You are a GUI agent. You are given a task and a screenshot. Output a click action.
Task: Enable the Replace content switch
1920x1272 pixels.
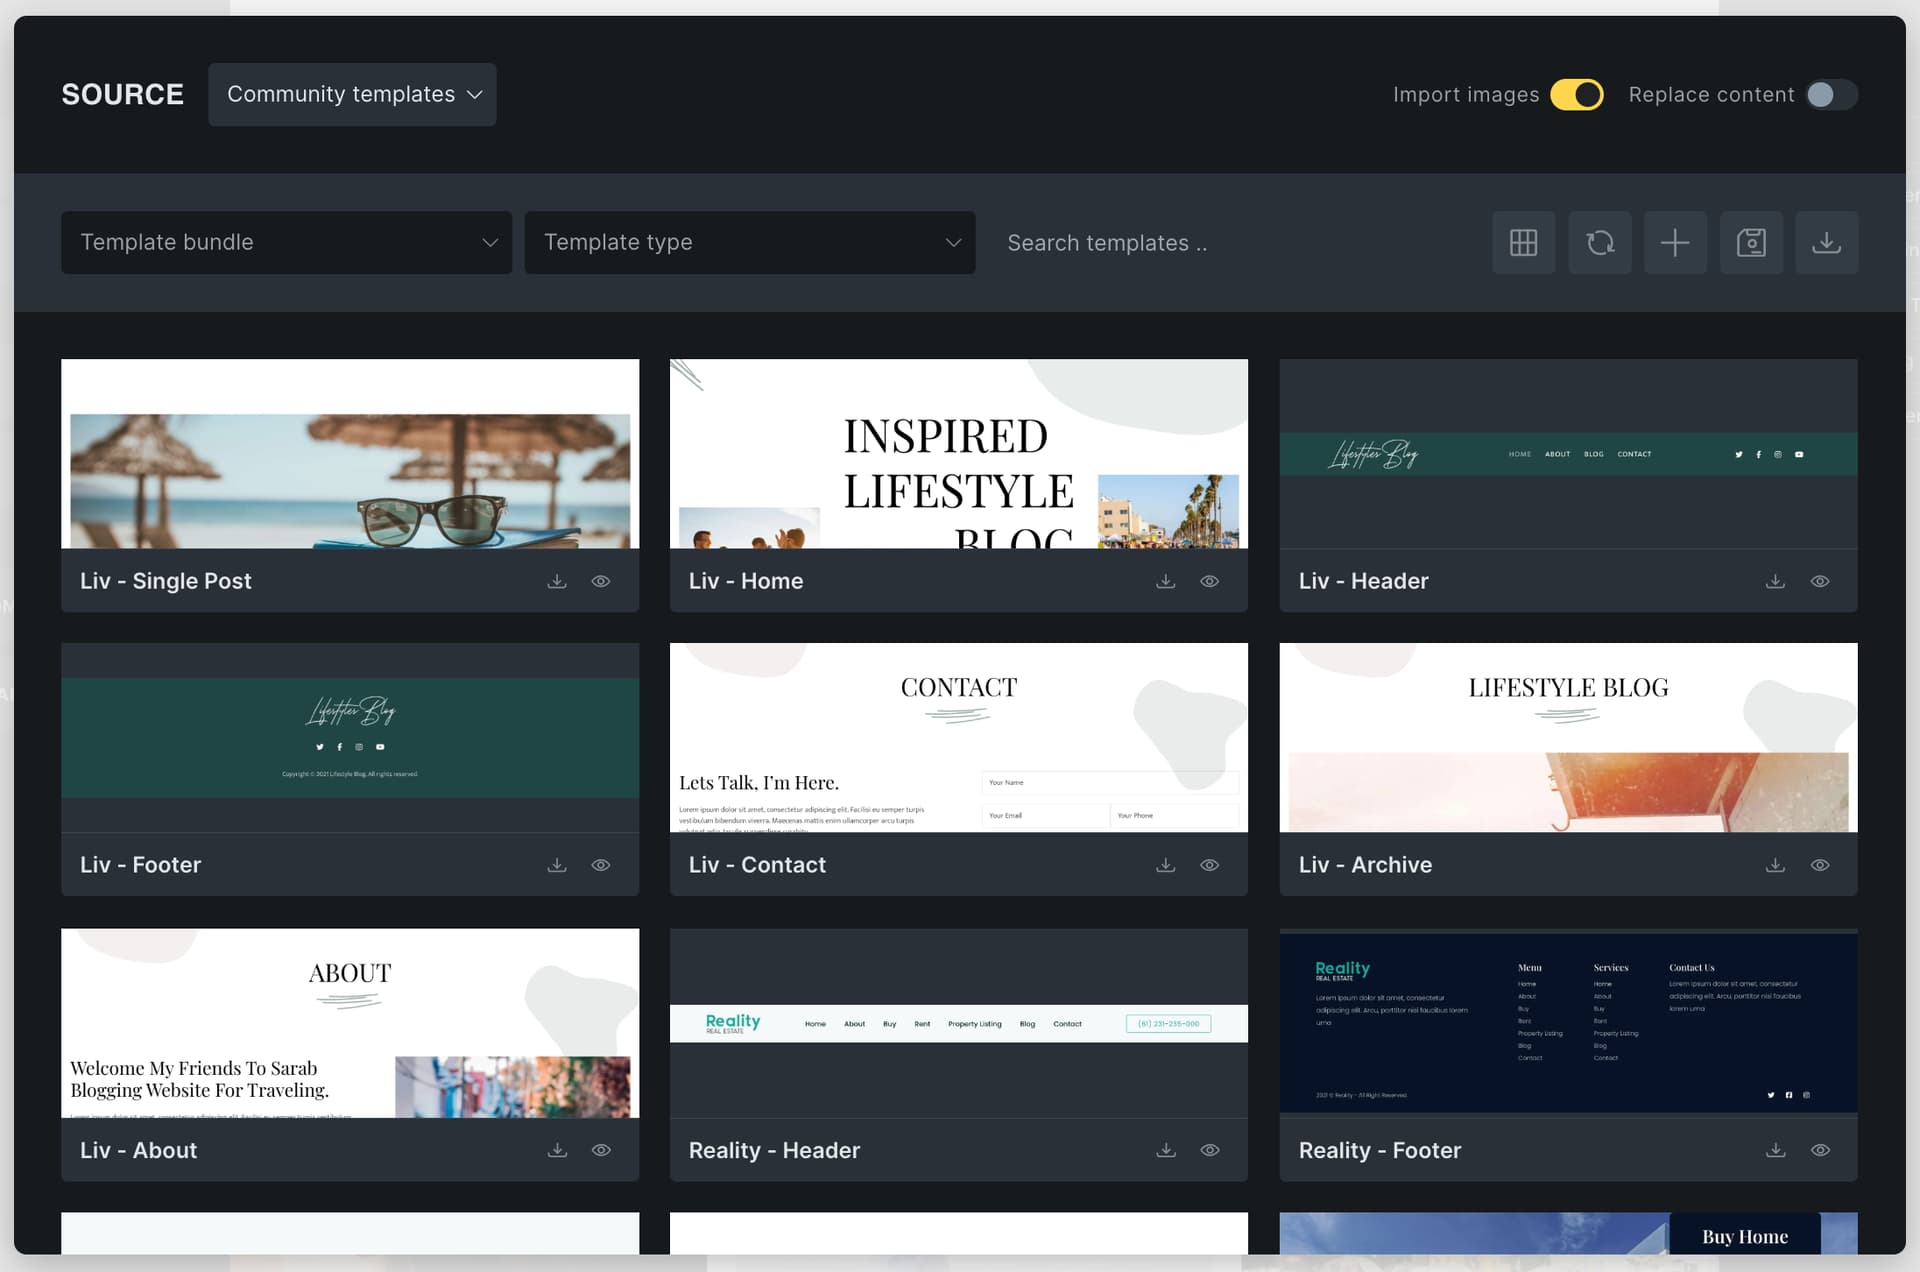click(1832, 94)
